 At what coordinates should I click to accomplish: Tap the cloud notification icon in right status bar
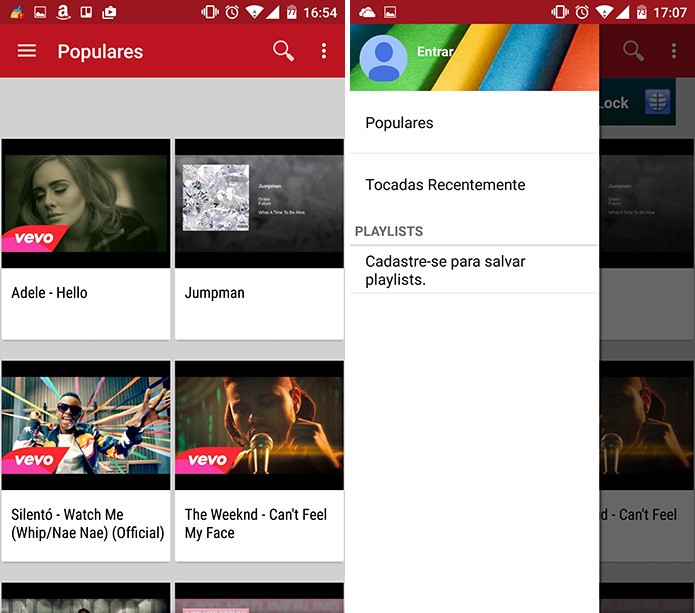367,12
